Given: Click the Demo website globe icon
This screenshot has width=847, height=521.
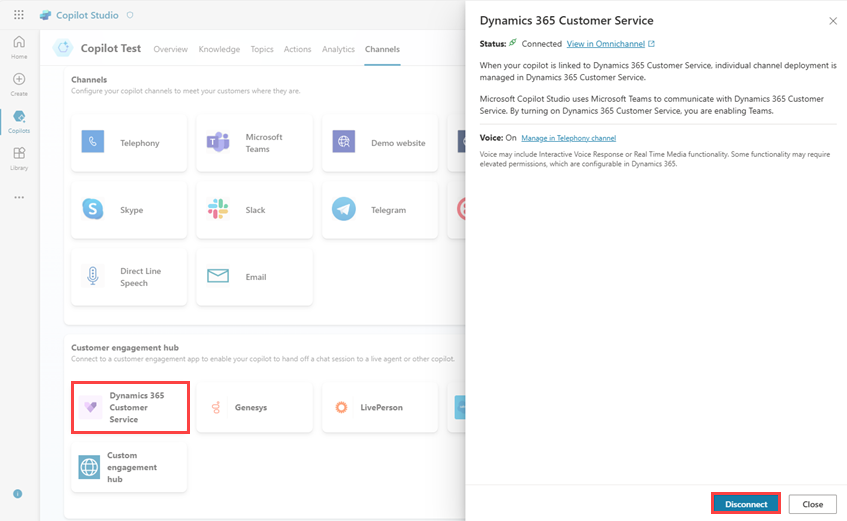Looking at the screenshot, I should tap(344, 142).
